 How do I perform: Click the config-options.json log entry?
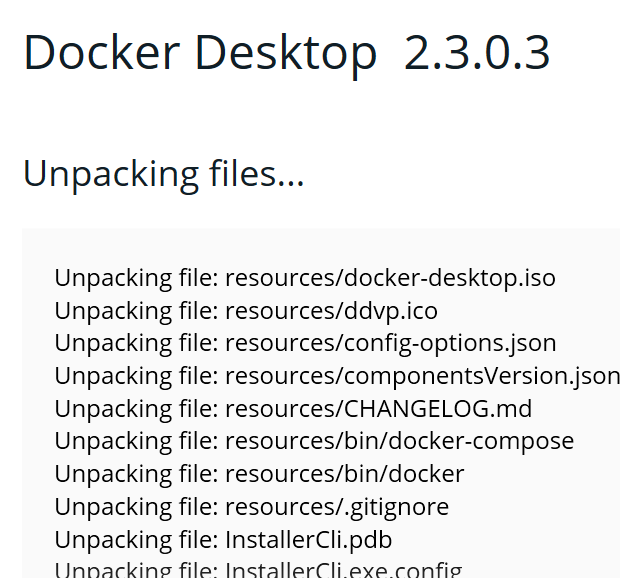(x=305, y=344)
